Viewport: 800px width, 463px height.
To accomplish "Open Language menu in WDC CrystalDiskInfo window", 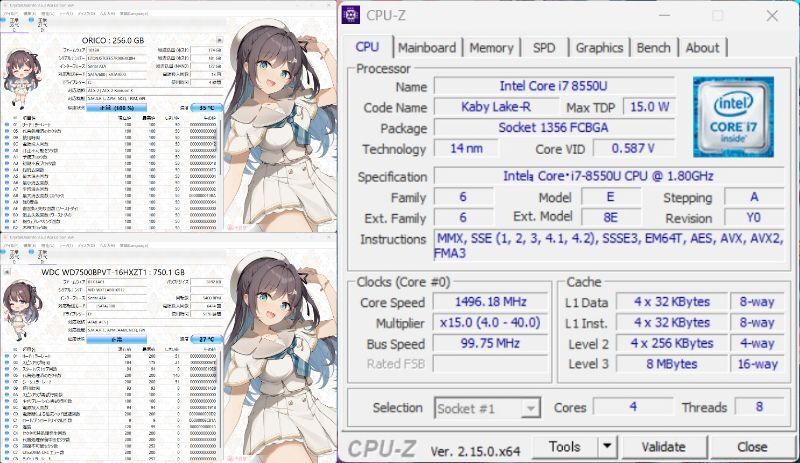I will pyautogui.click(x=134, y=246).
